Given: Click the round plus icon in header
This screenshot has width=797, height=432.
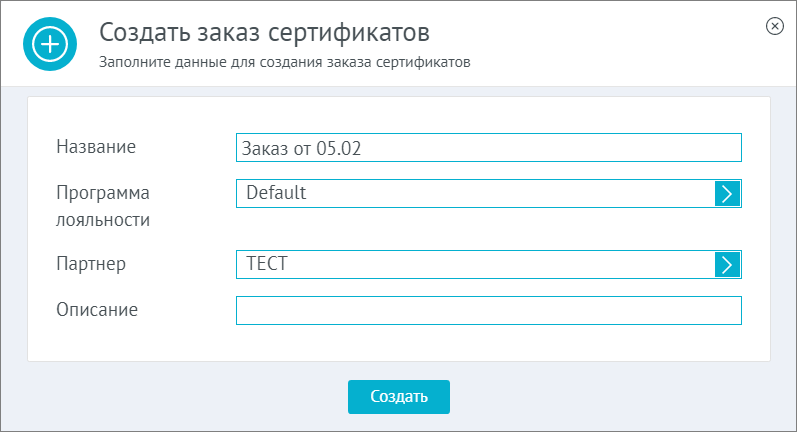Looking at the screenshot, I should click(x=50, y=44).
